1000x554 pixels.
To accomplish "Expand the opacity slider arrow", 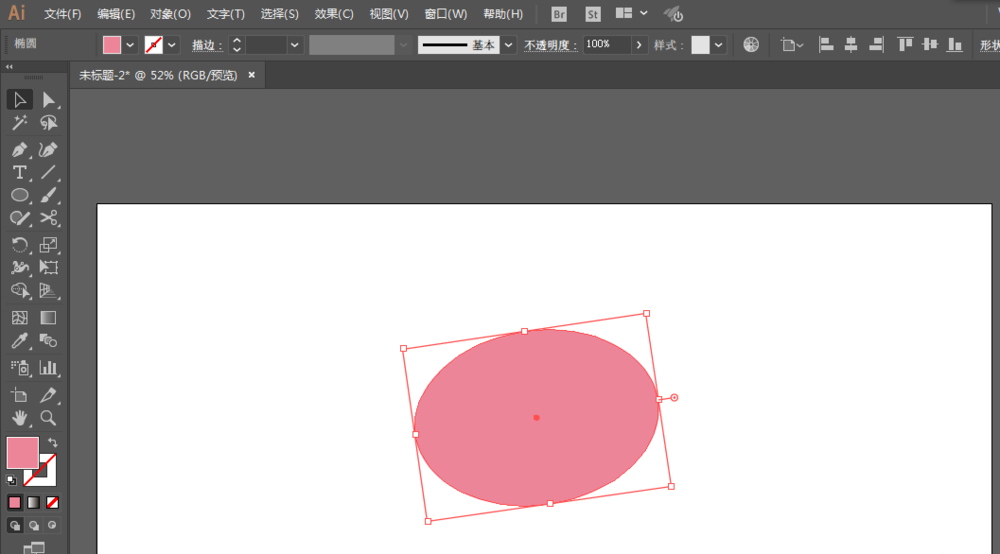I will click(x=638, y=45).
